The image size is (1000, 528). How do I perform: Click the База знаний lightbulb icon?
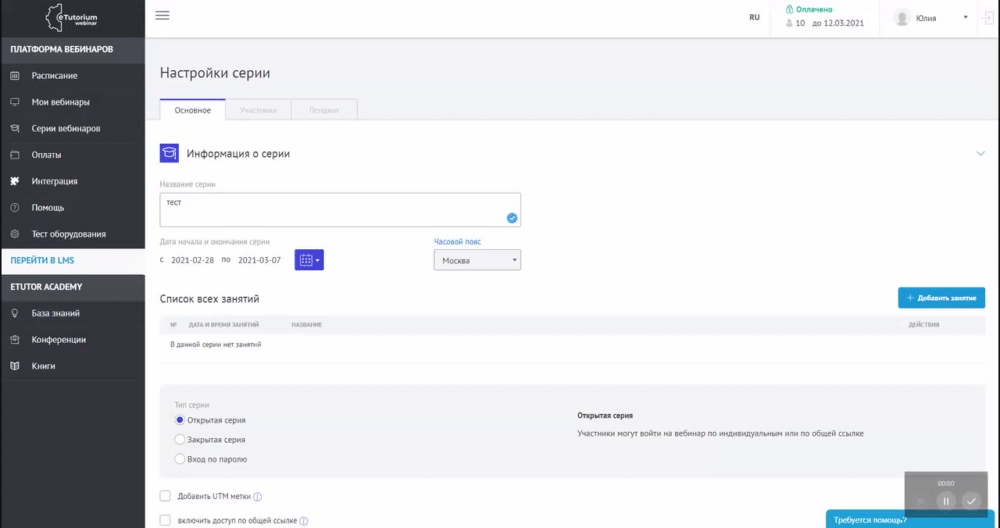[14, 313]
